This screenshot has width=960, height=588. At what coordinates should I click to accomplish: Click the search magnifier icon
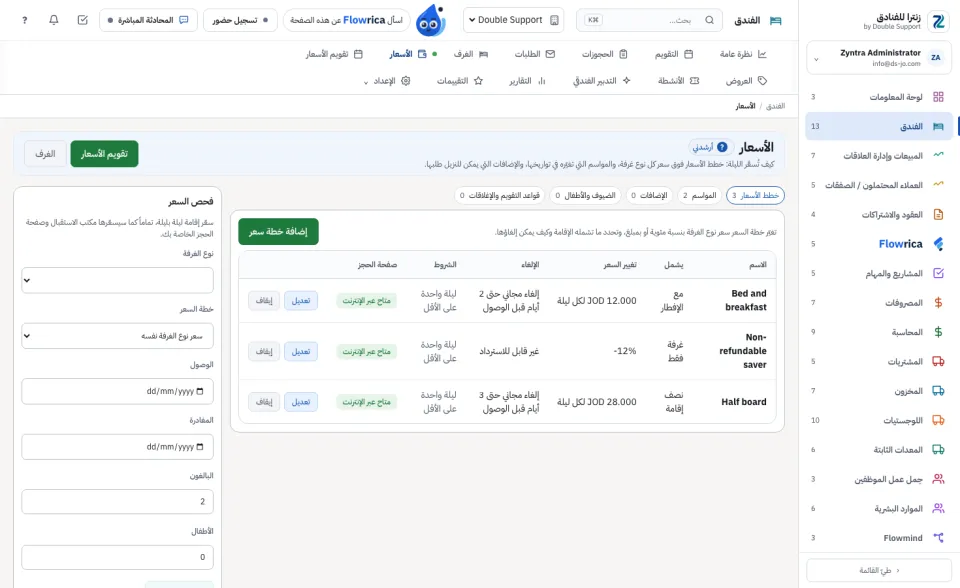(x=709, y=20)
